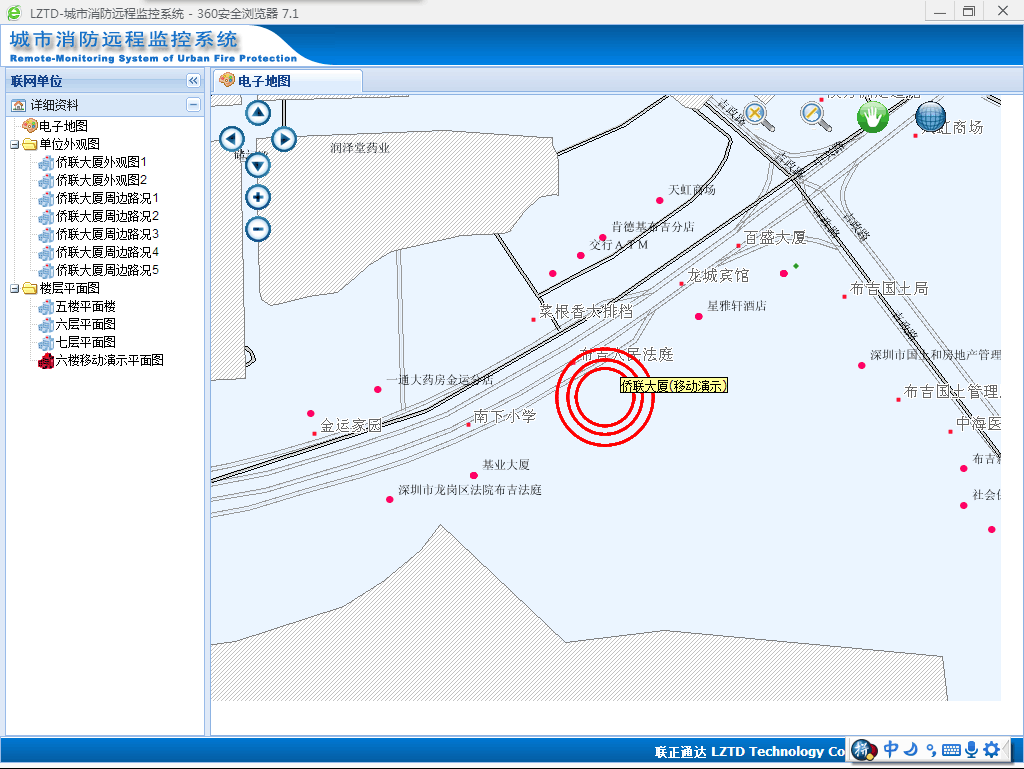Pan the map up with the arrow button

[258, 113]
